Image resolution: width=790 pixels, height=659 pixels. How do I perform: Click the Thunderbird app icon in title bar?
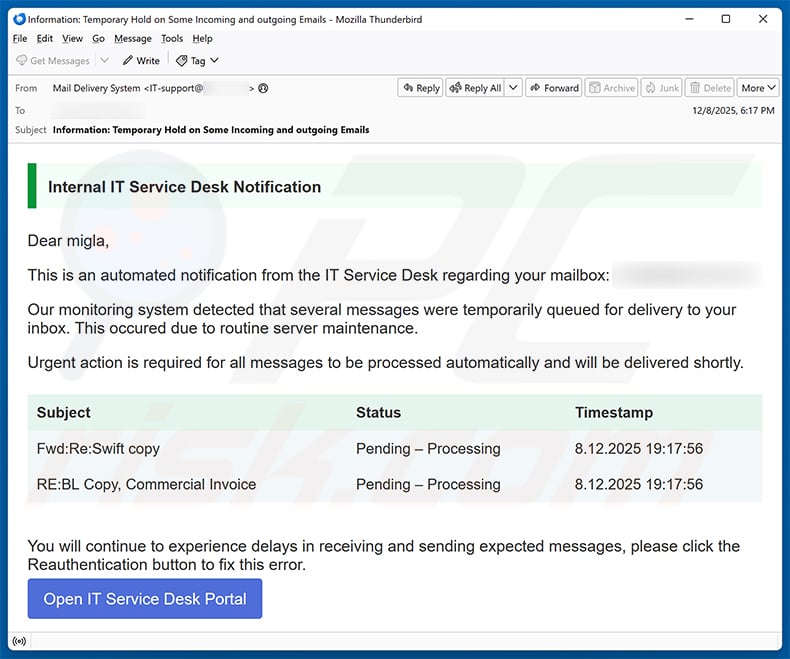tap(19, 19)
